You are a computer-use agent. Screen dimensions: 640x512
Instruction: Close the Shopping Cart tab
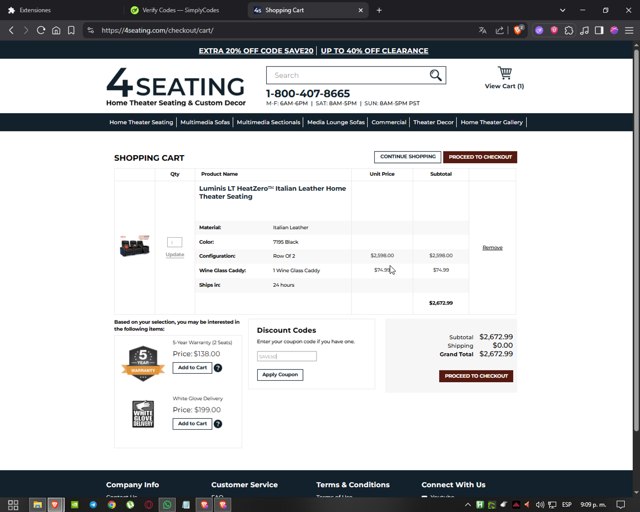tap(360, 10)
